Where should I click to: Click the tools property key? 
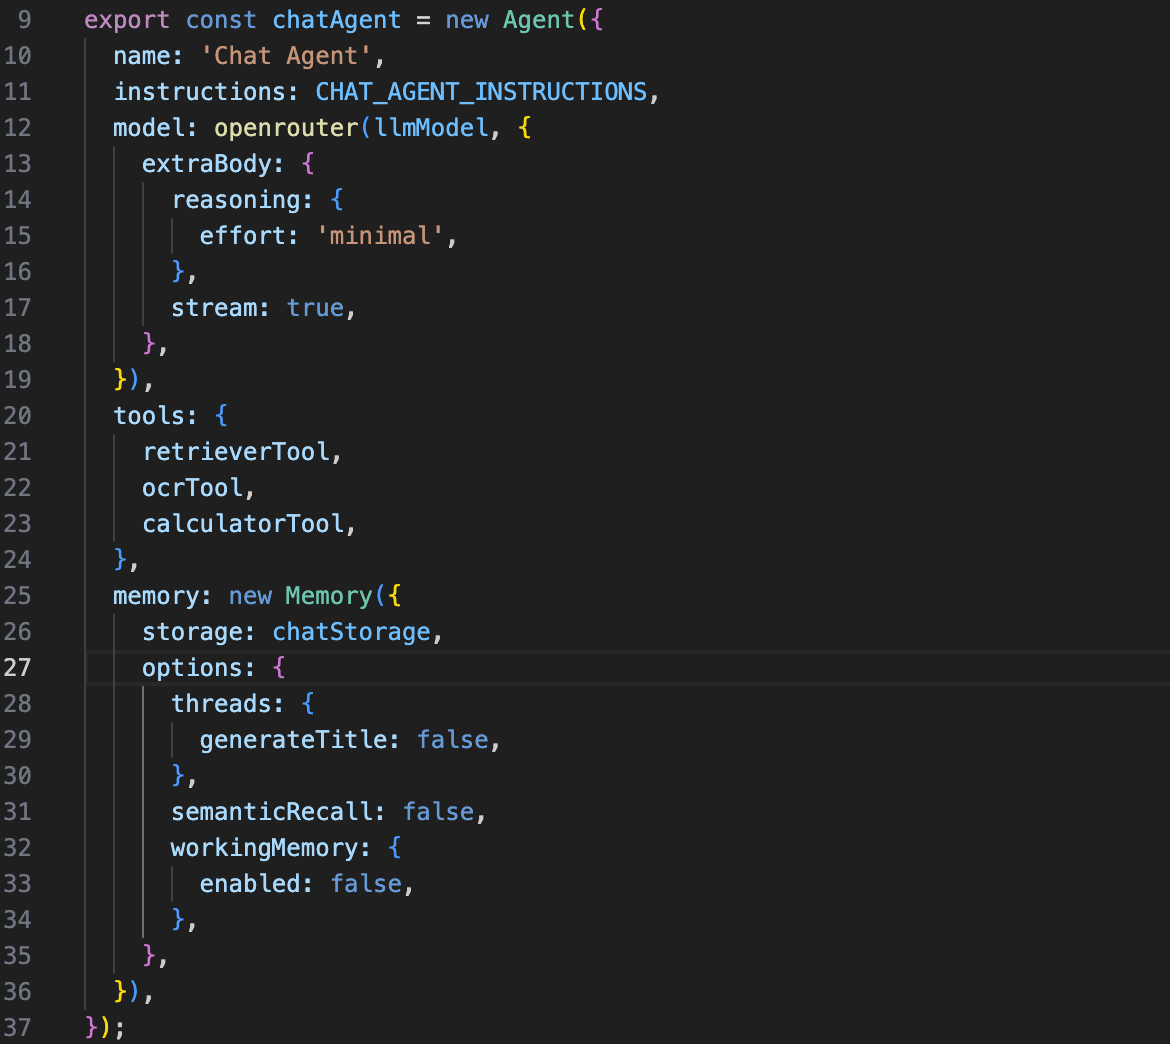(148, 416)
